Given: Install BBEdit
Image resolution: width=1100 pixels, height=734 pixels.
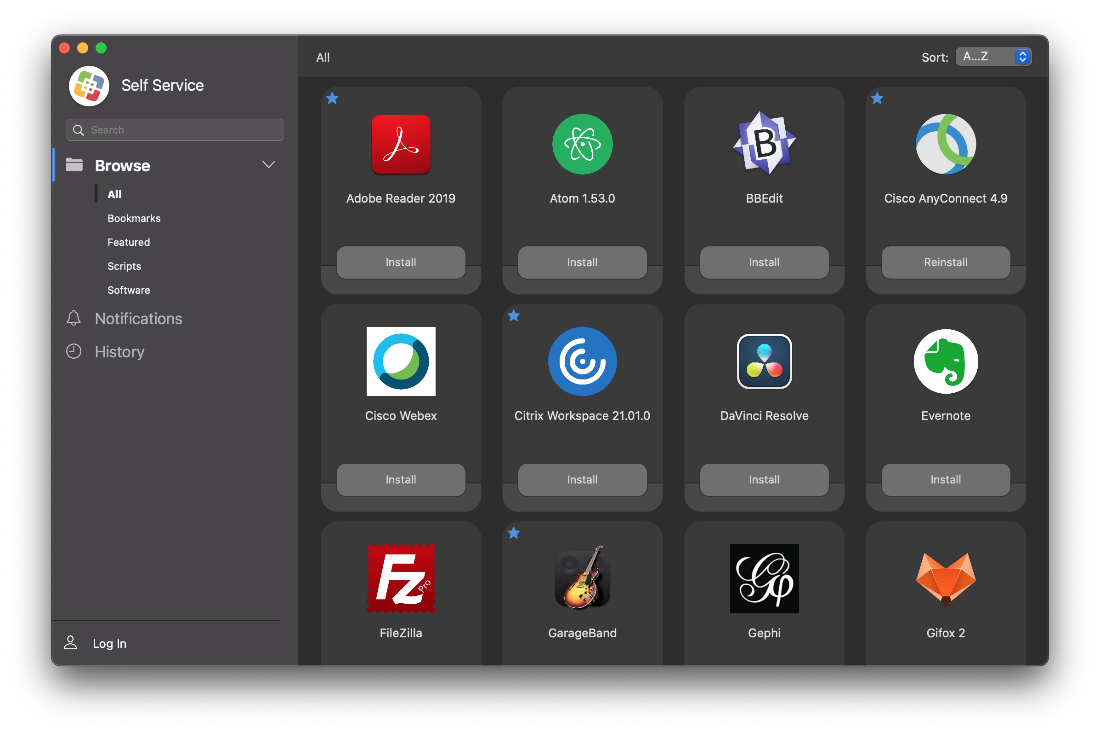Looking at the screenshot, I should point(764,262).
